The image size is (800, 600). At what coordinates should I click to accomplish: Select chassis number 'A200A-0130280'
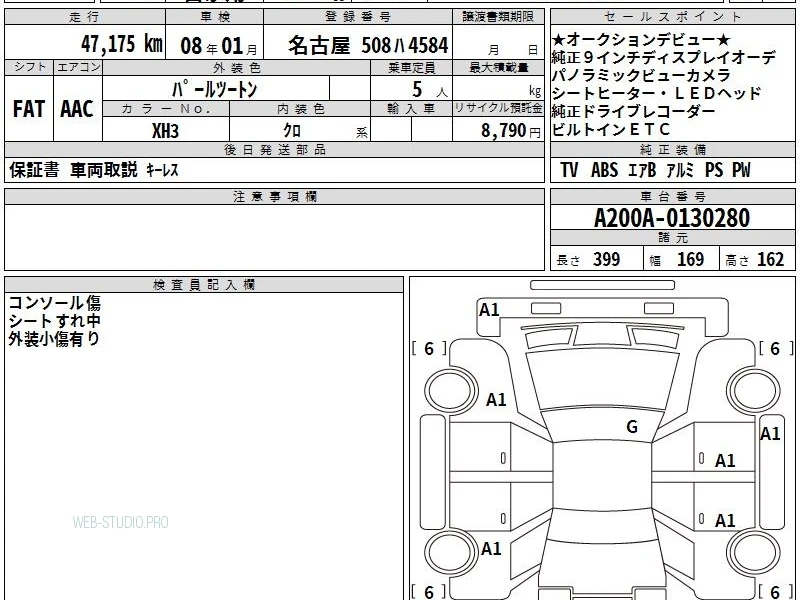[672, 218]
